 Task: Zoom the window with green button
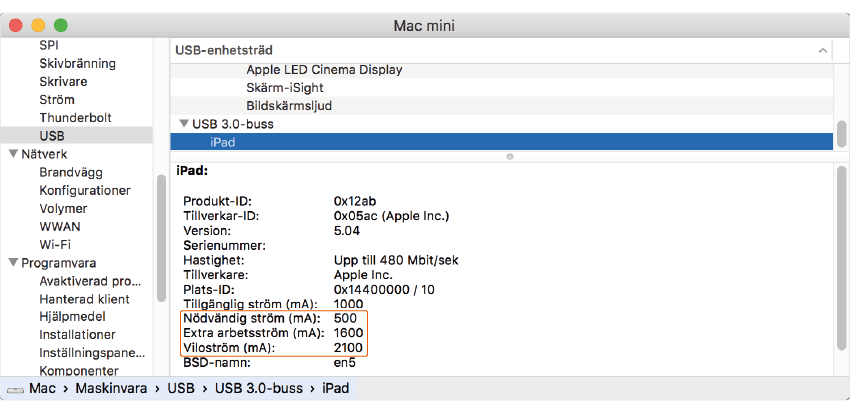[60, 25]
